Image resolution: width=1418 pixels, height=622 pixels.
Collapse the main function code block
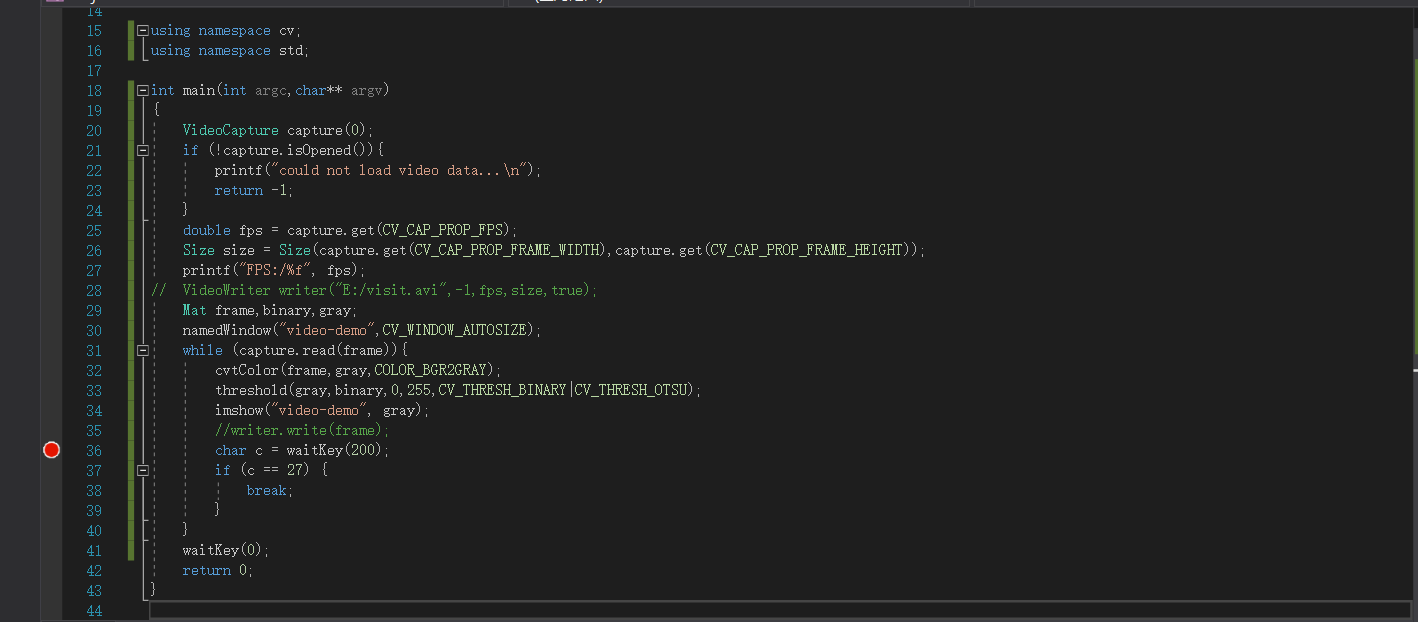pos(142,90)
